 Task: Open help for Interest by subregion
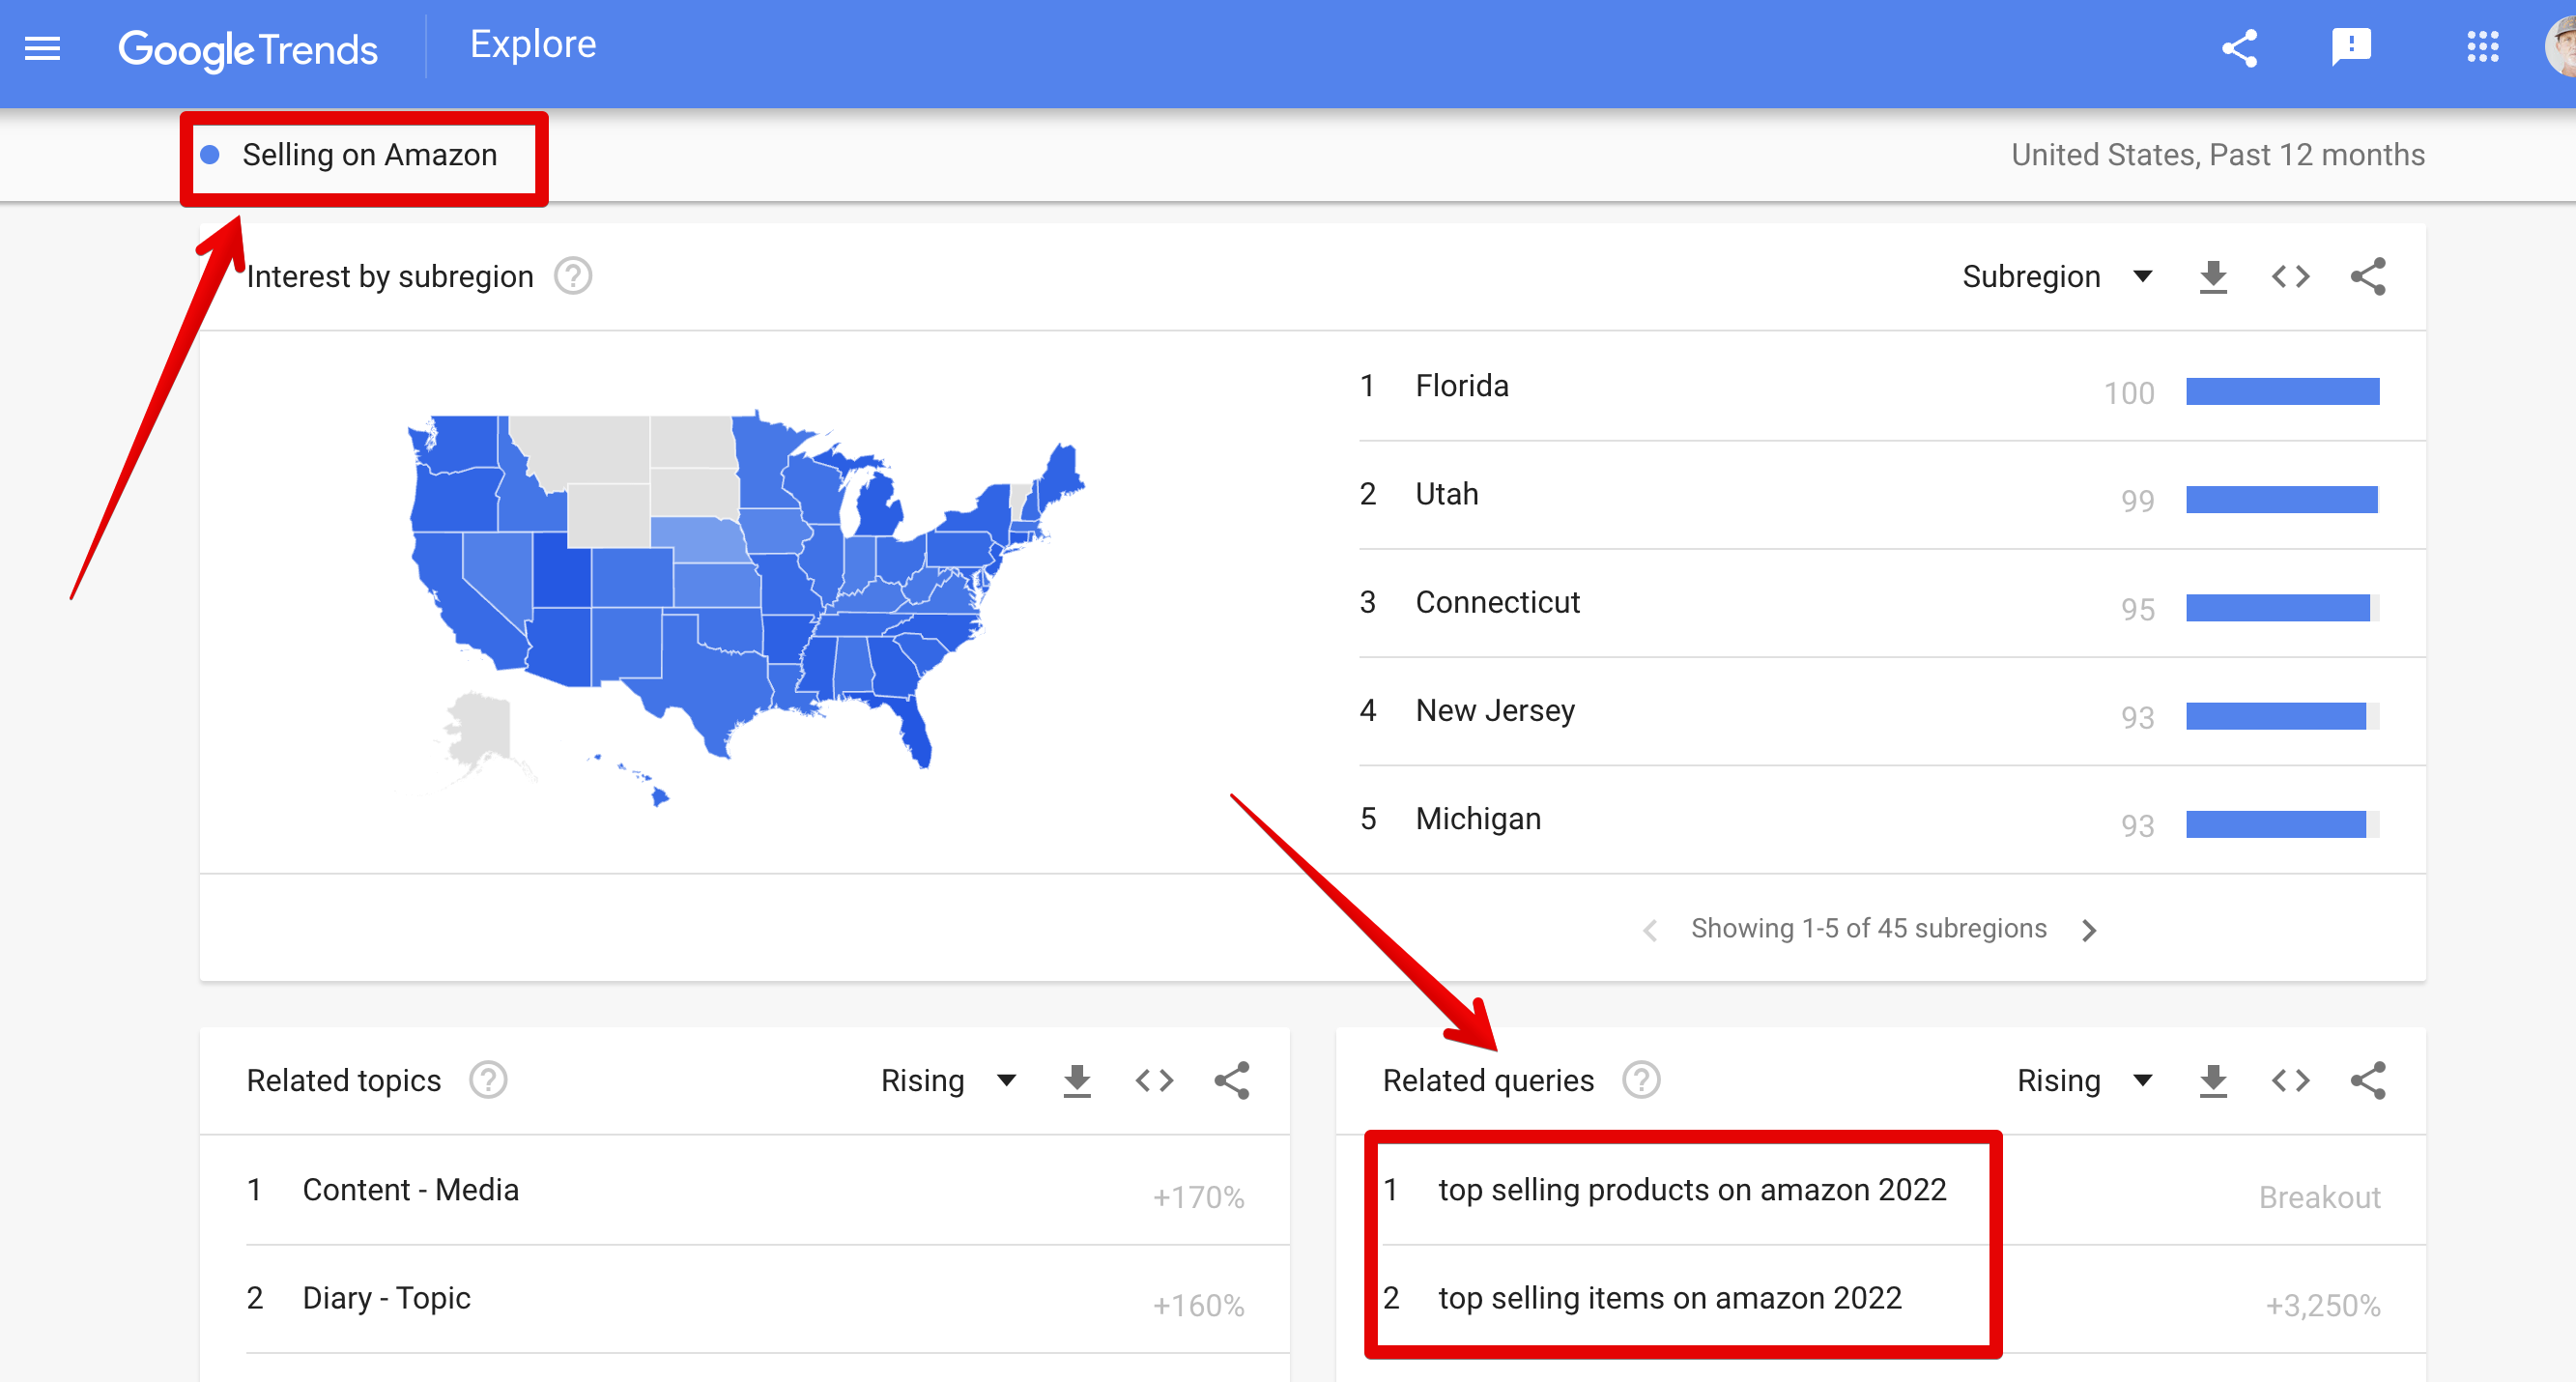pos(573,277)
